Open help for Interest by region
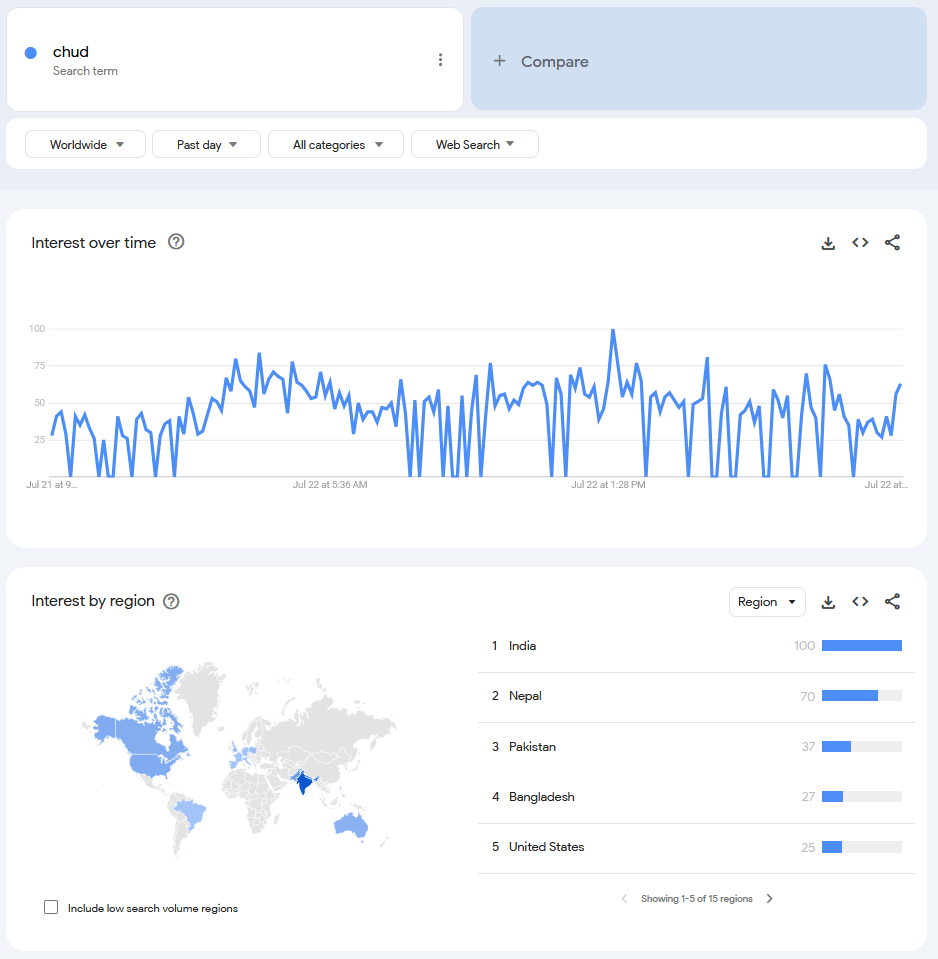The width and height of the screenshot is (938, 959). tap(171, 601)
